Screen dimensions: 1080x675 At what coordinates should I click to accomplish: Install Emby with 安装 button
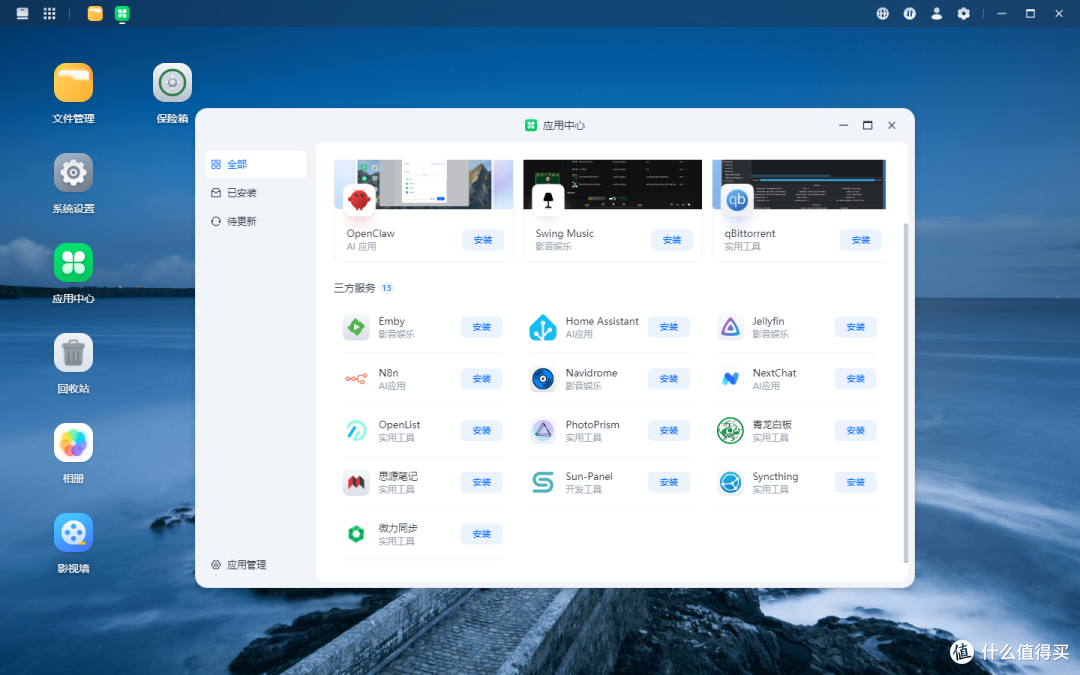point(481,327)
